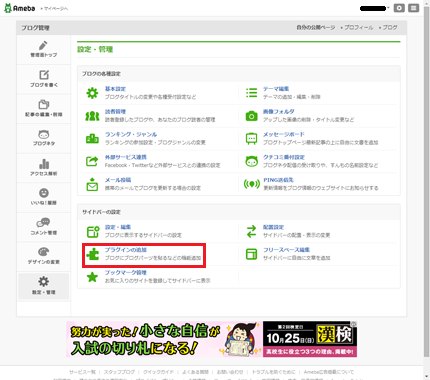430x380 pixels.
Task: Click the Ameba logo
Action: pos(20,8)
